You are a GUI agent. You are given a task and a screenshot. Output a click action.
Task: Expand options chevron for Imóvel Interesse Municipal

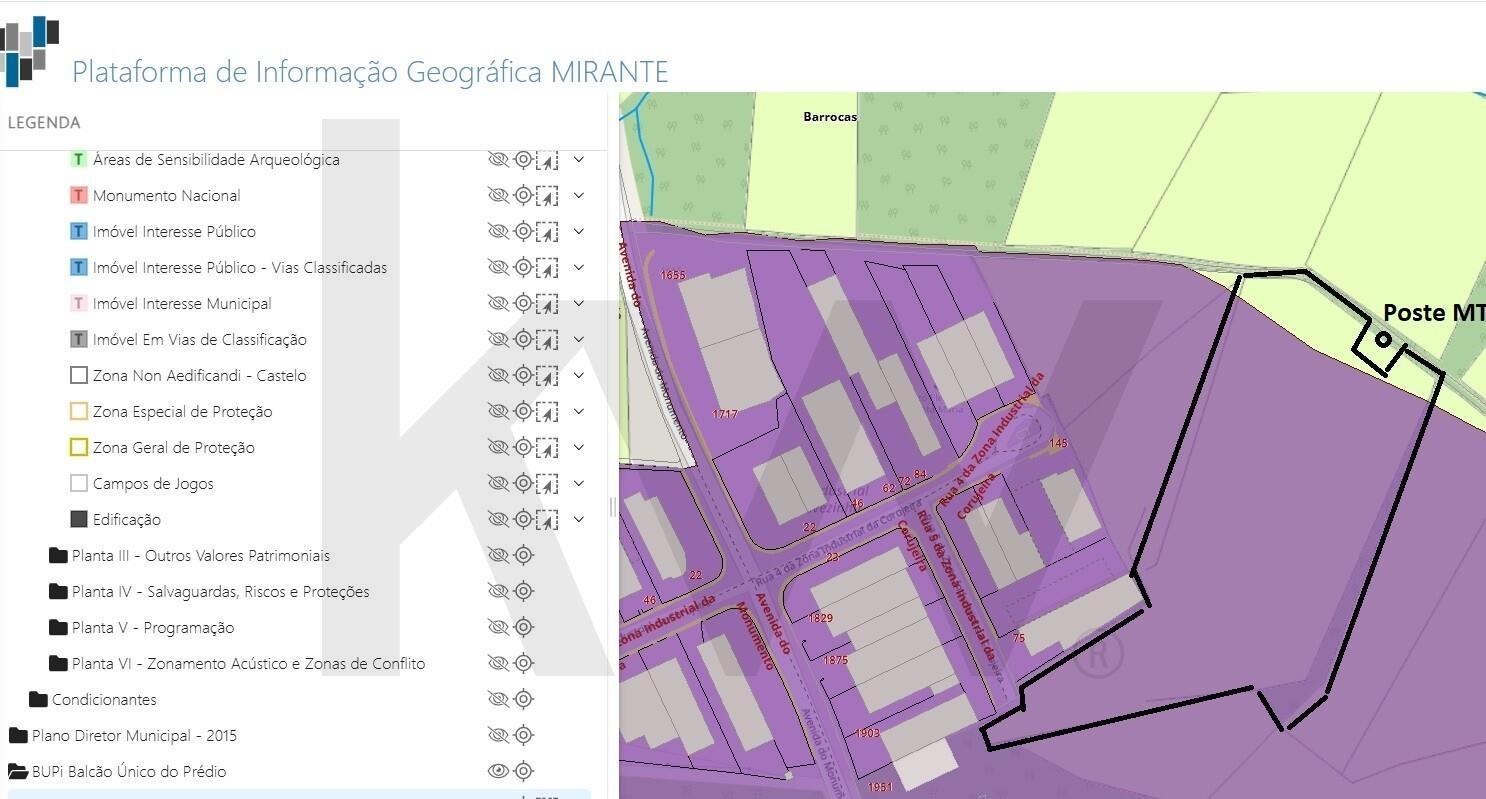click(x=578, y=303)
